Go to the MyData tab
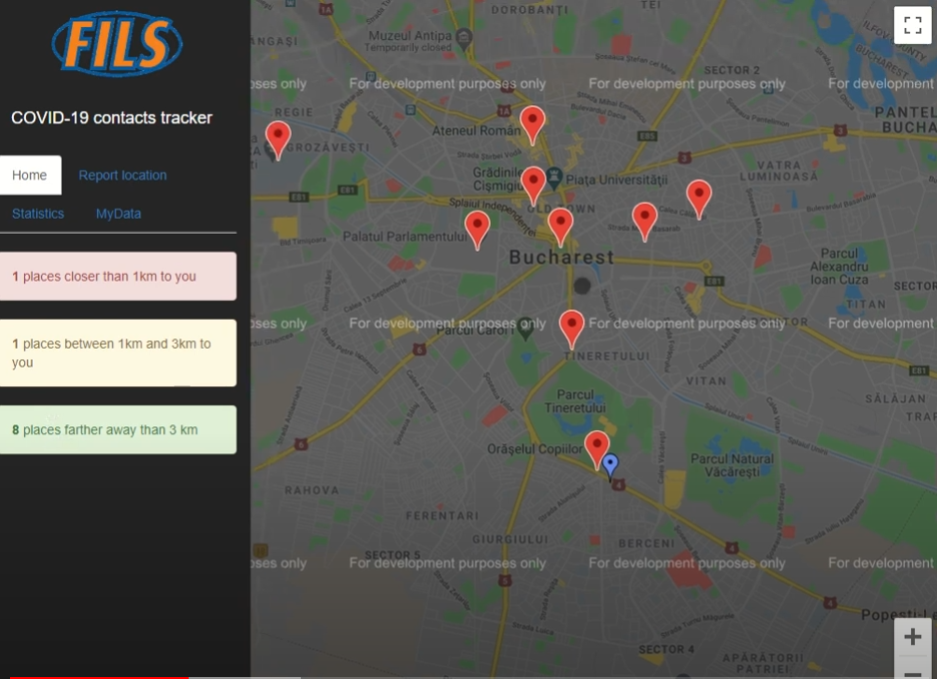Image resolution: width=937 pixels, height=679 pixels. pos(118,213)
